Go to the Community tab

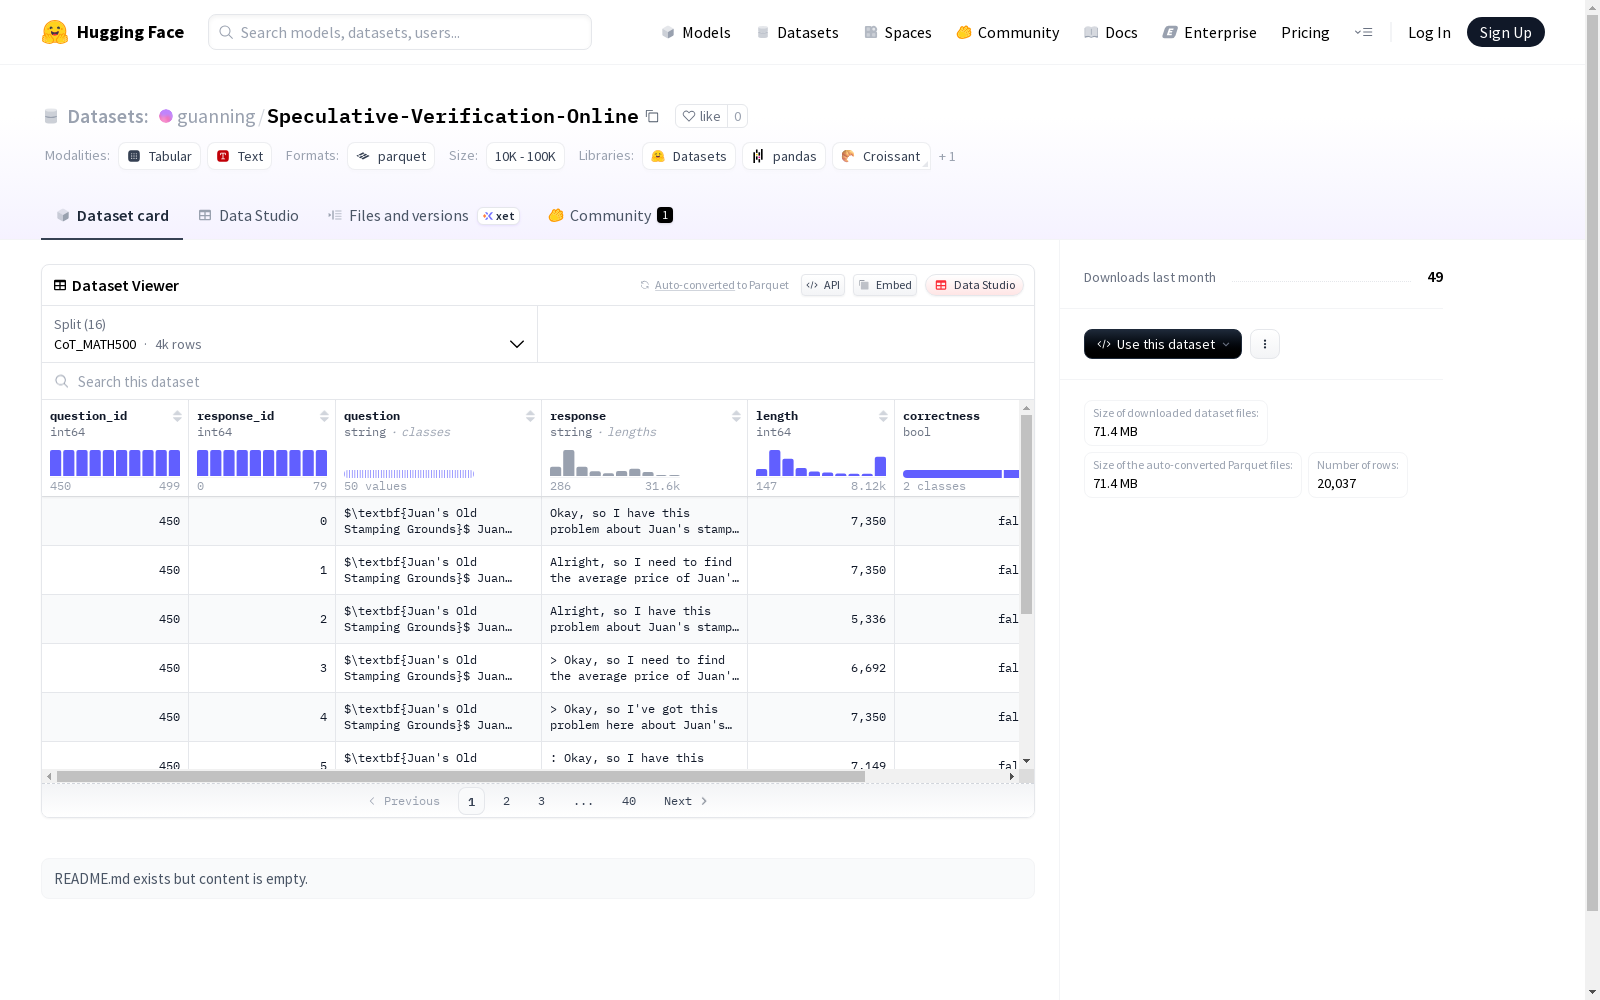610,216
